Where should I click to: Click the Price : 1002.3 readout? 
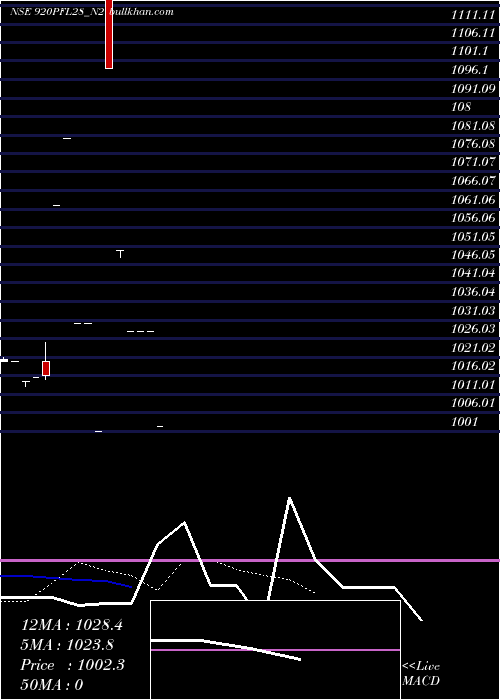pos(72,665)
